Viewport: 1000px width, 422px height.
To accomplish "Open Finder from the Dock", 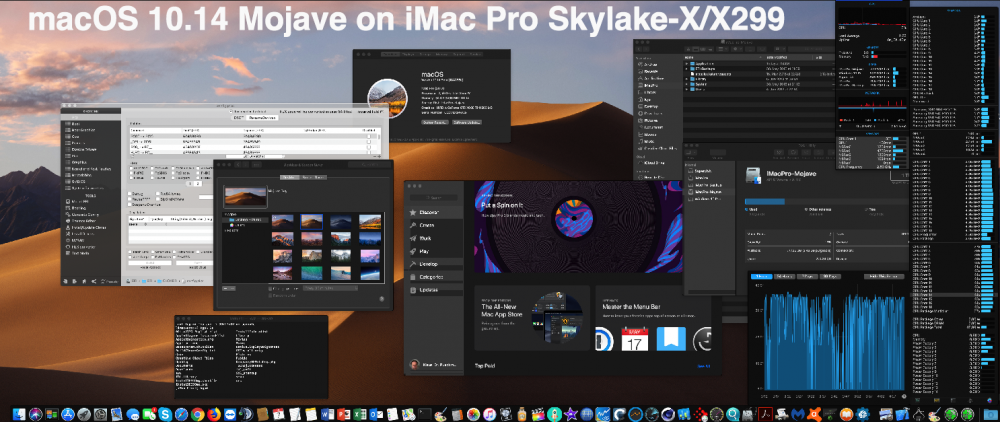I will pos(19,414).
